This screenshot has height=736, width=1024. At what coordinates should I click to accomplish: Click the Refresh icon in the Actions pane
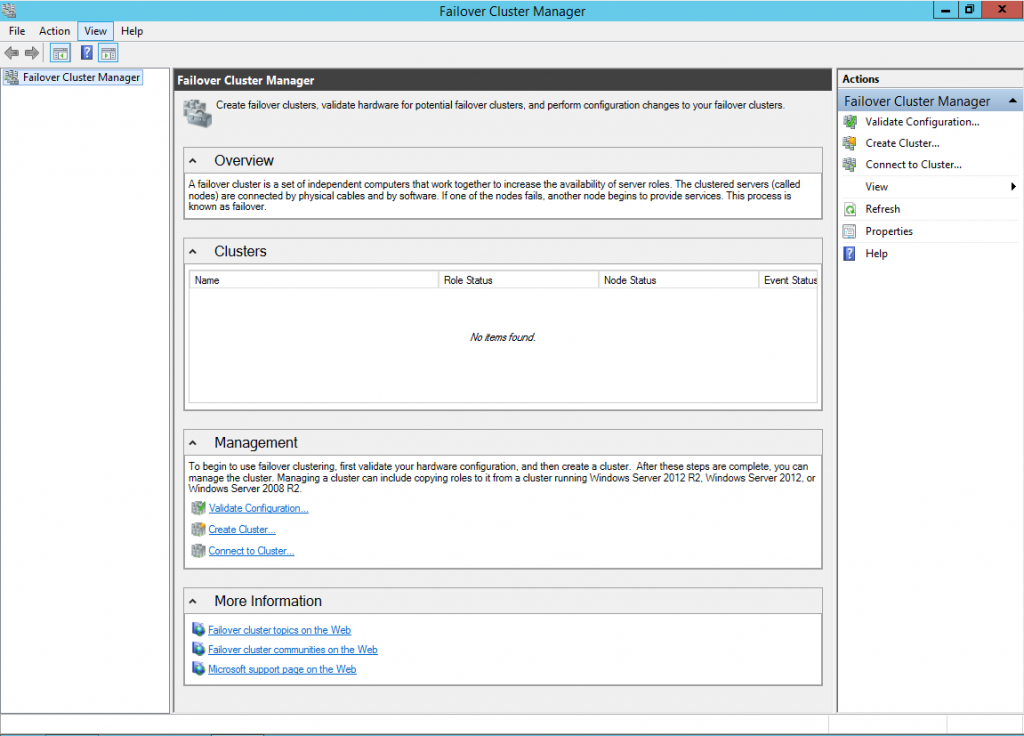tap(850, 210)
